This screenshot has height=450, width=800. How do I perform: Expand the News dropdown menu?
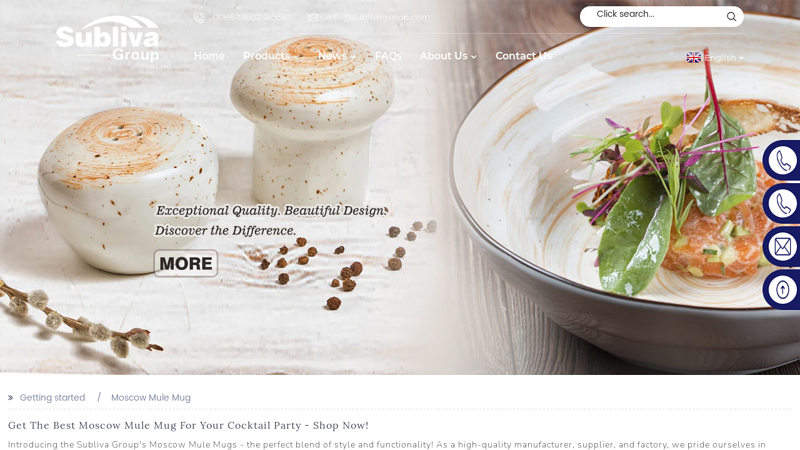(336, 56)
